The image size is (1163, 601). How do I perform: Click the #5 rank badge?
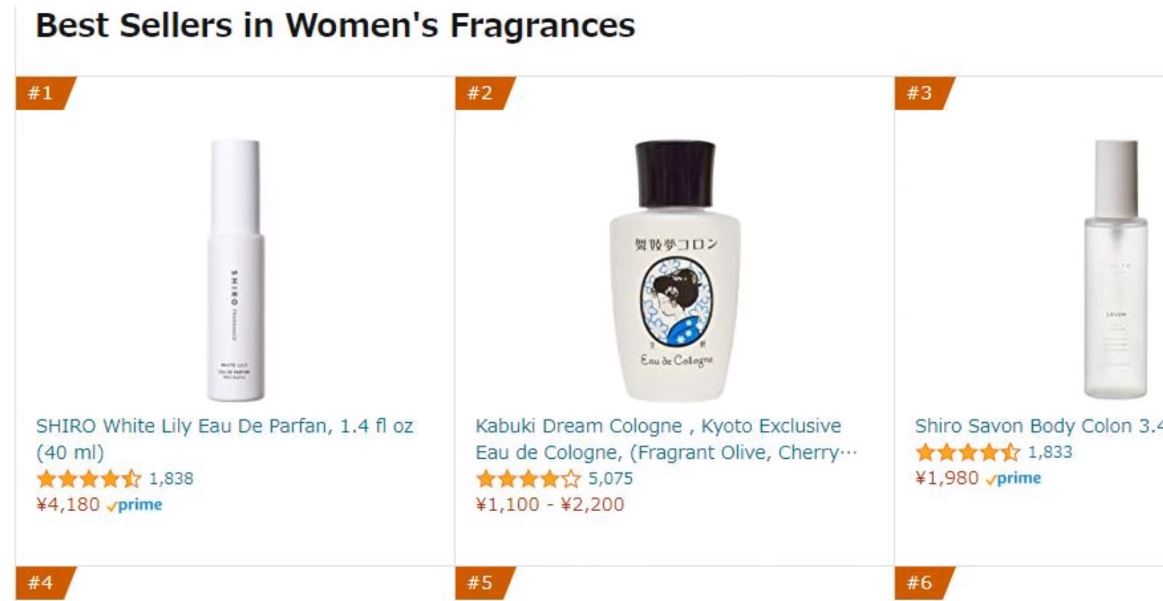tap(481, 582)
